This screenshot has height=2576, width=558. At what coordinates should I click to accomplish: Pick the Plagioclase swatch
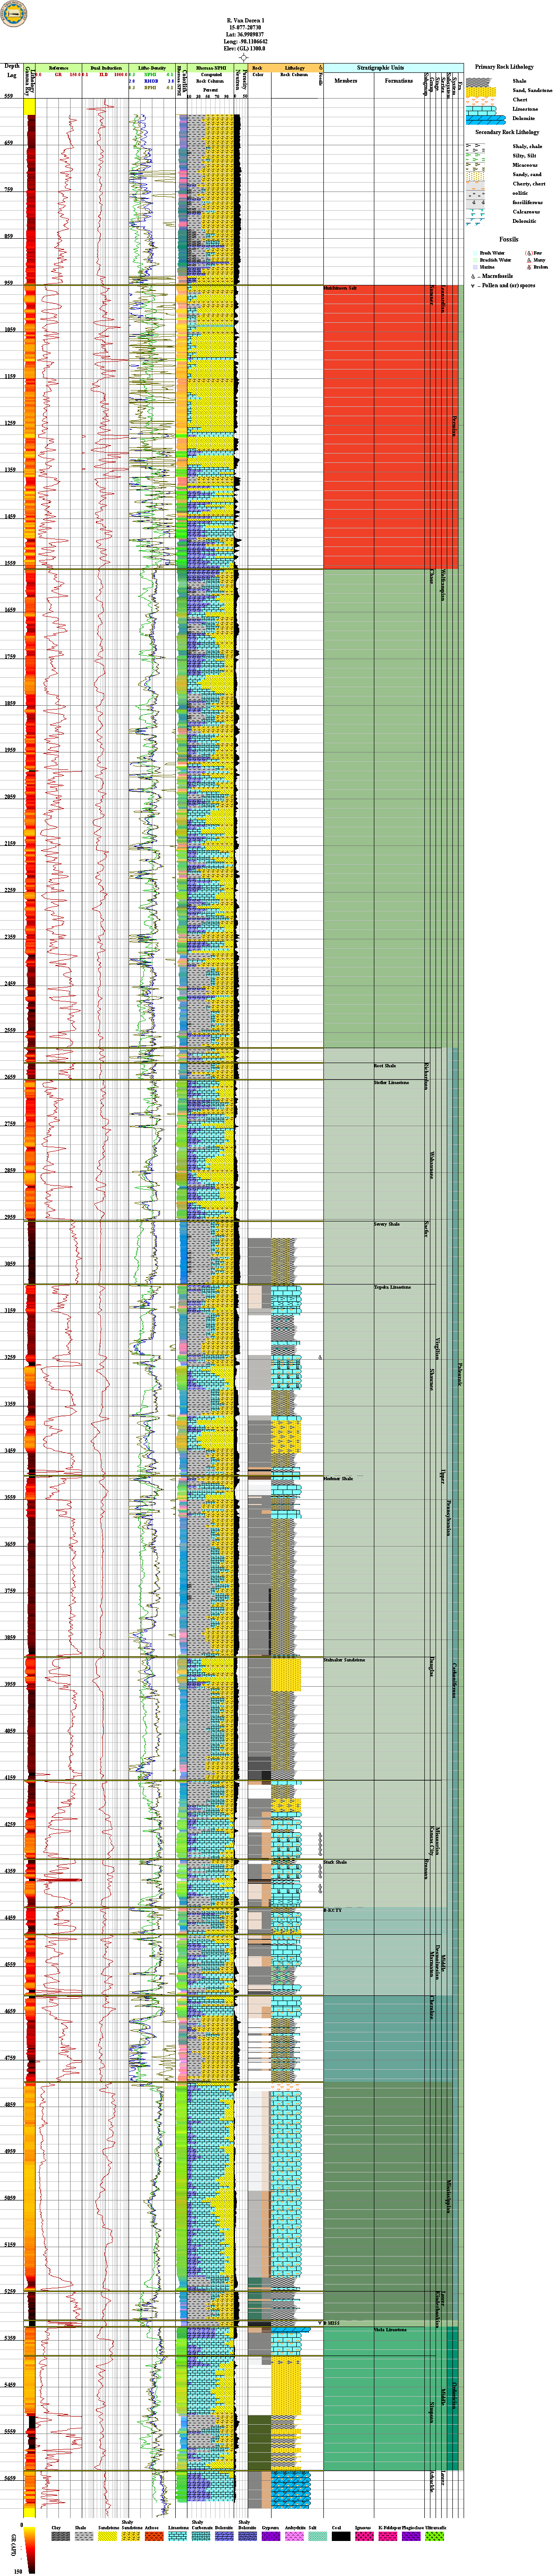(411, 2536)
